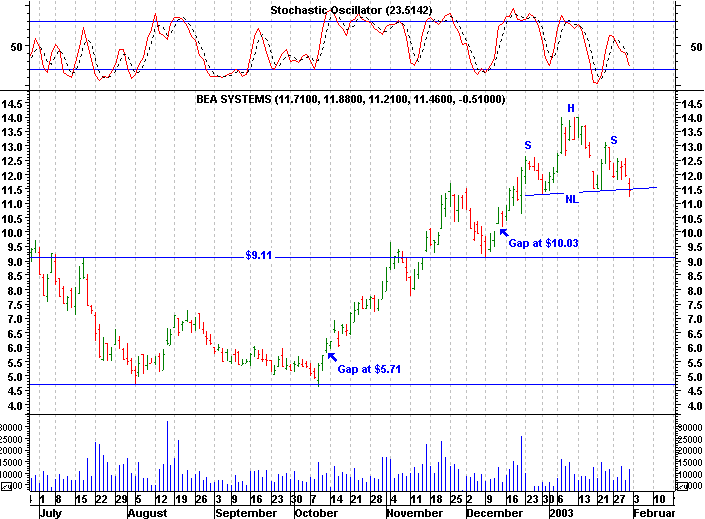The width and height of the screenshot is (705, 519).
Task: Click the '12' date label in August
Action: 161,499
